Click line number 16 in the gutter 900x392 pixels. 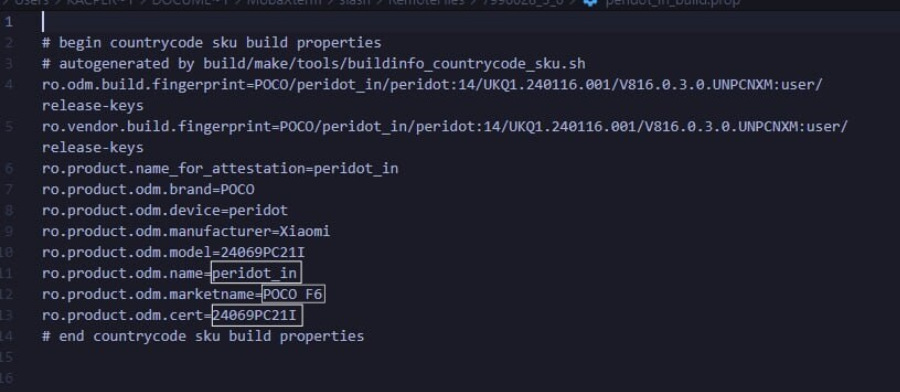pyautogui.click(x=7, y=378)
